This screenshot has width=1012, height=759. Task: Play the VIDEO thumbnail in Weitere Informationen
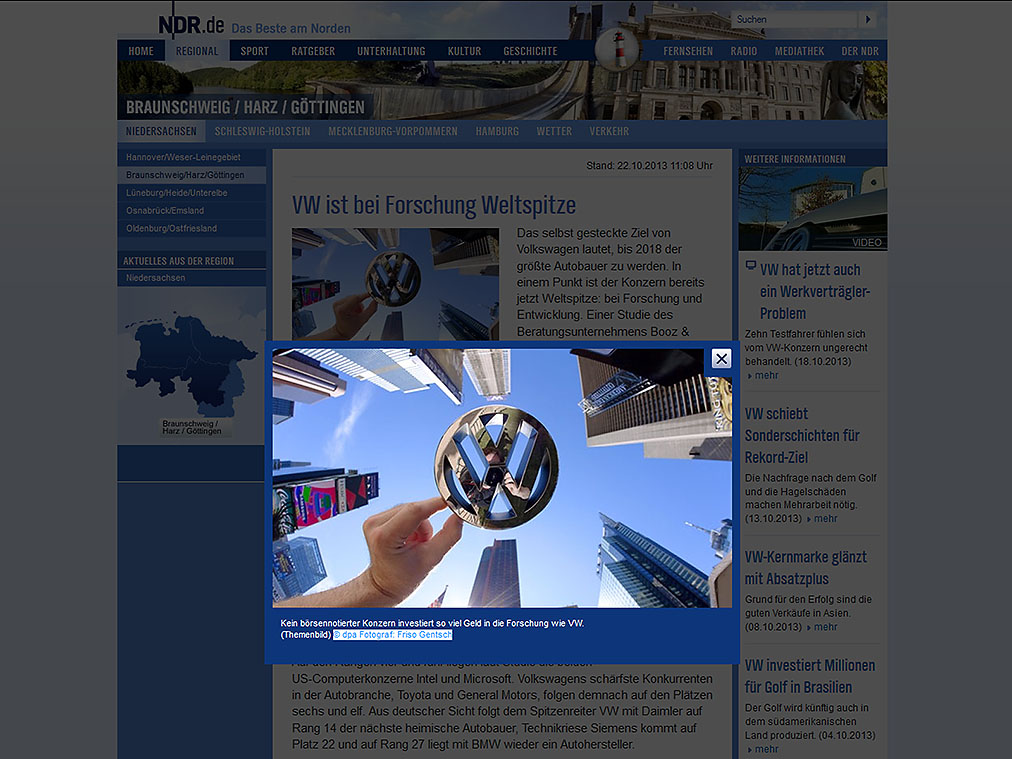(x=813, y=208)
